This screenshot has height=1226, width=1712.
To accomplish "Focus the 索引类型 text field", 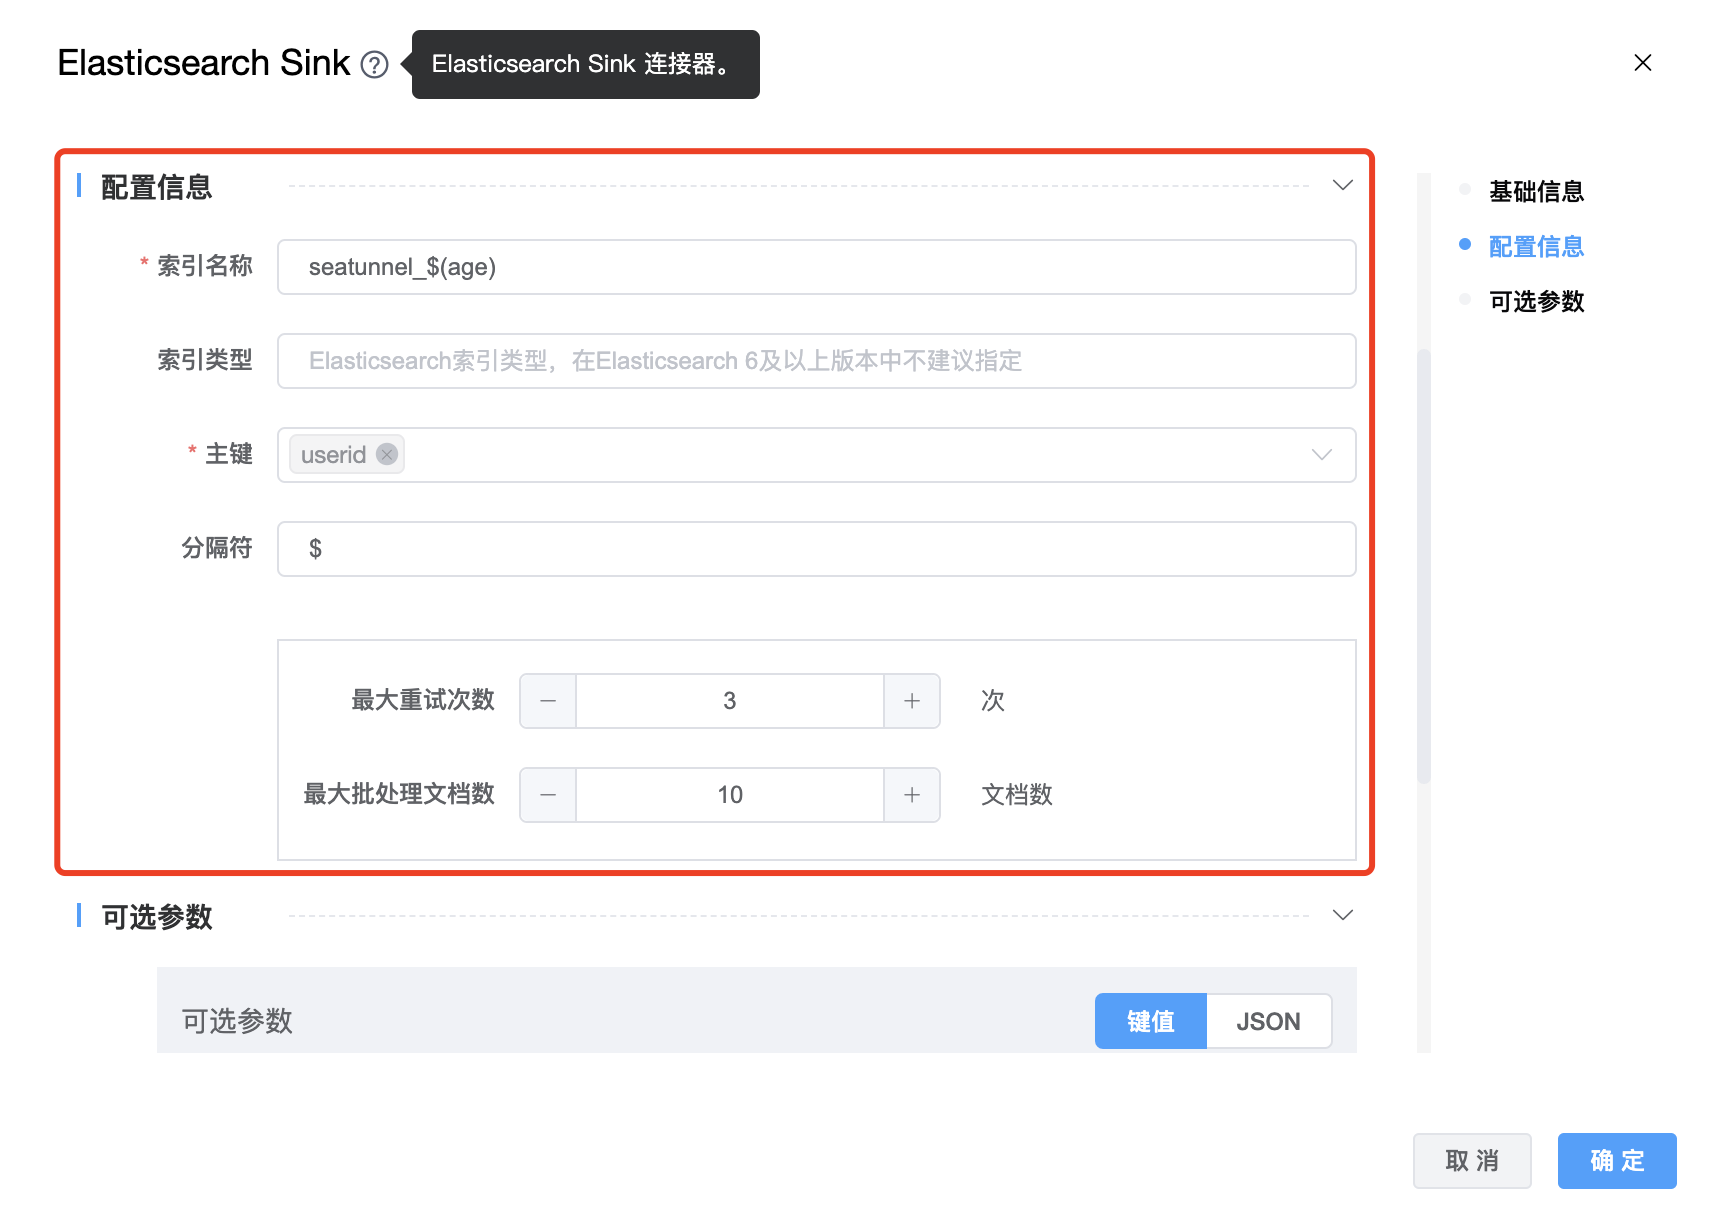I will tap(816, 361).
